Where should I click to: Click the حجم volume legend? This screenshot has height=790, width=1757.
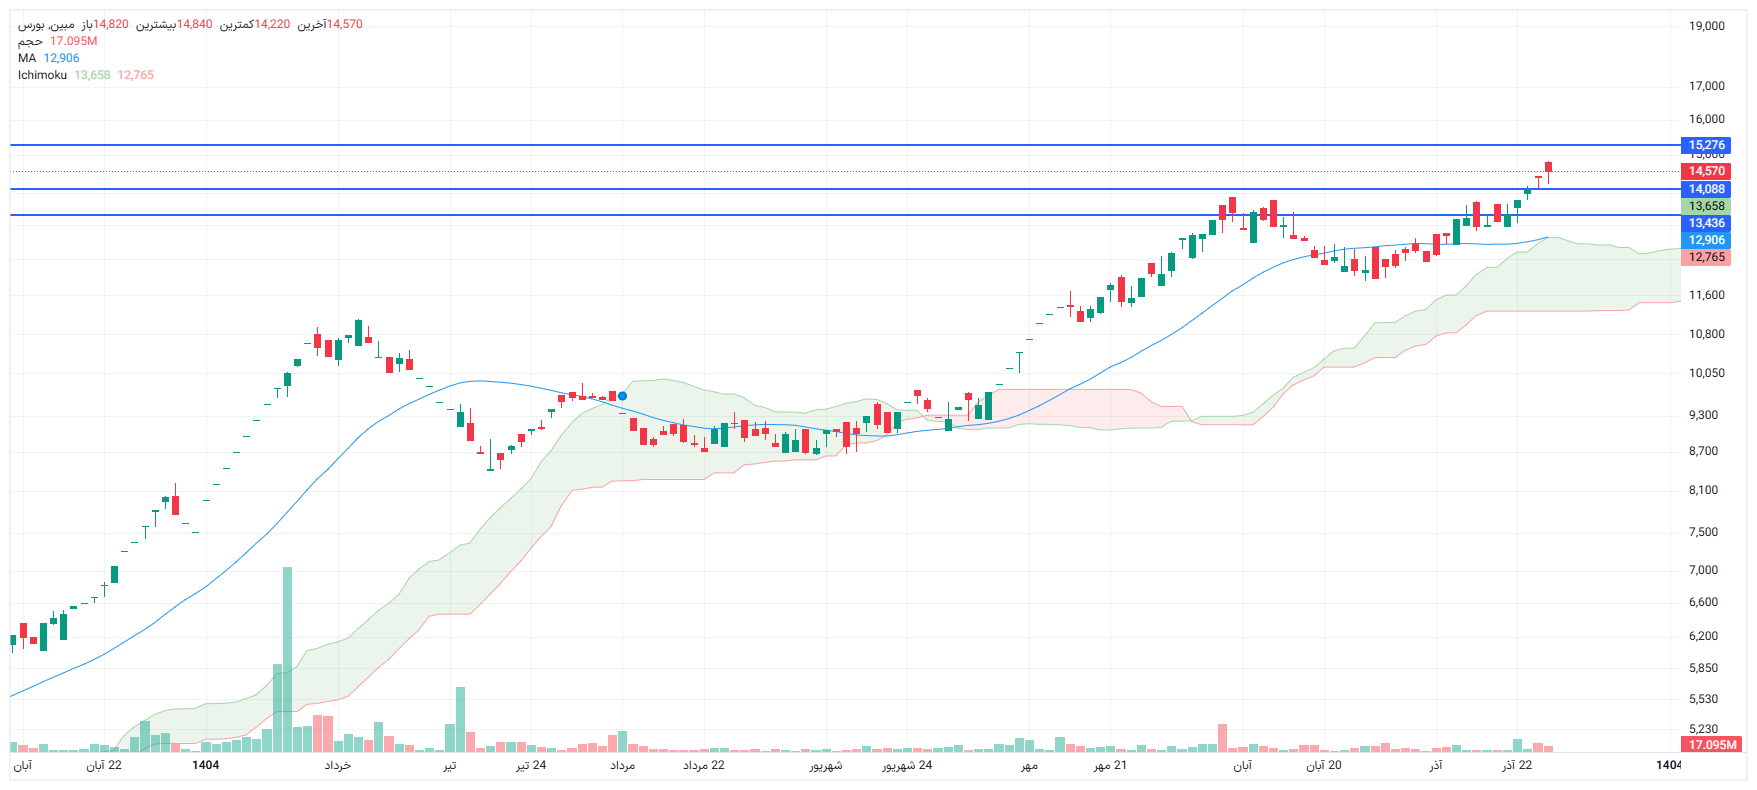30,41
